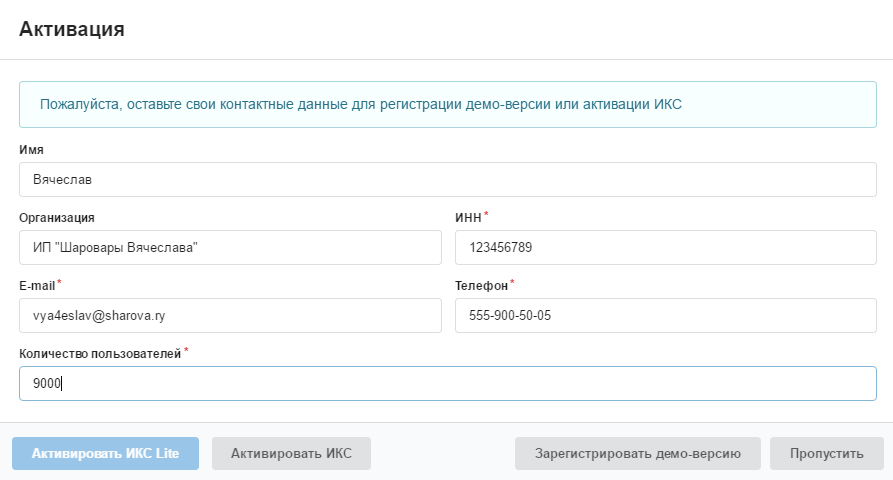Click the E-mail label text
This screenshot has width=893, height=480.
37,285
